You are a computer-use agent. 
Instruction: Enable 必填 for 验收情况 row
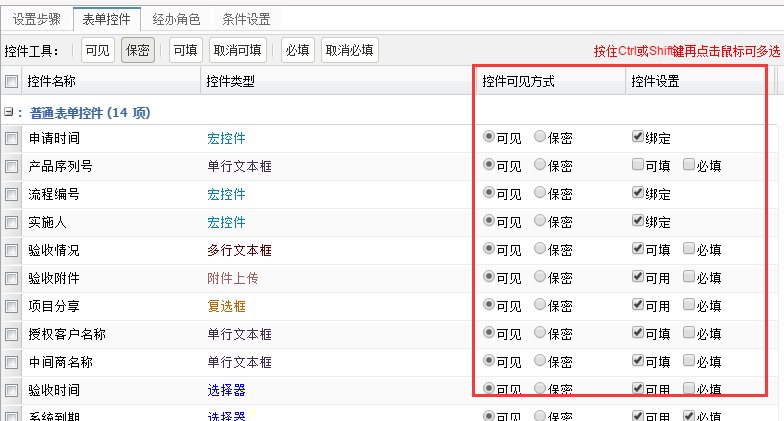pyautogui.click(x=689, y=249)
